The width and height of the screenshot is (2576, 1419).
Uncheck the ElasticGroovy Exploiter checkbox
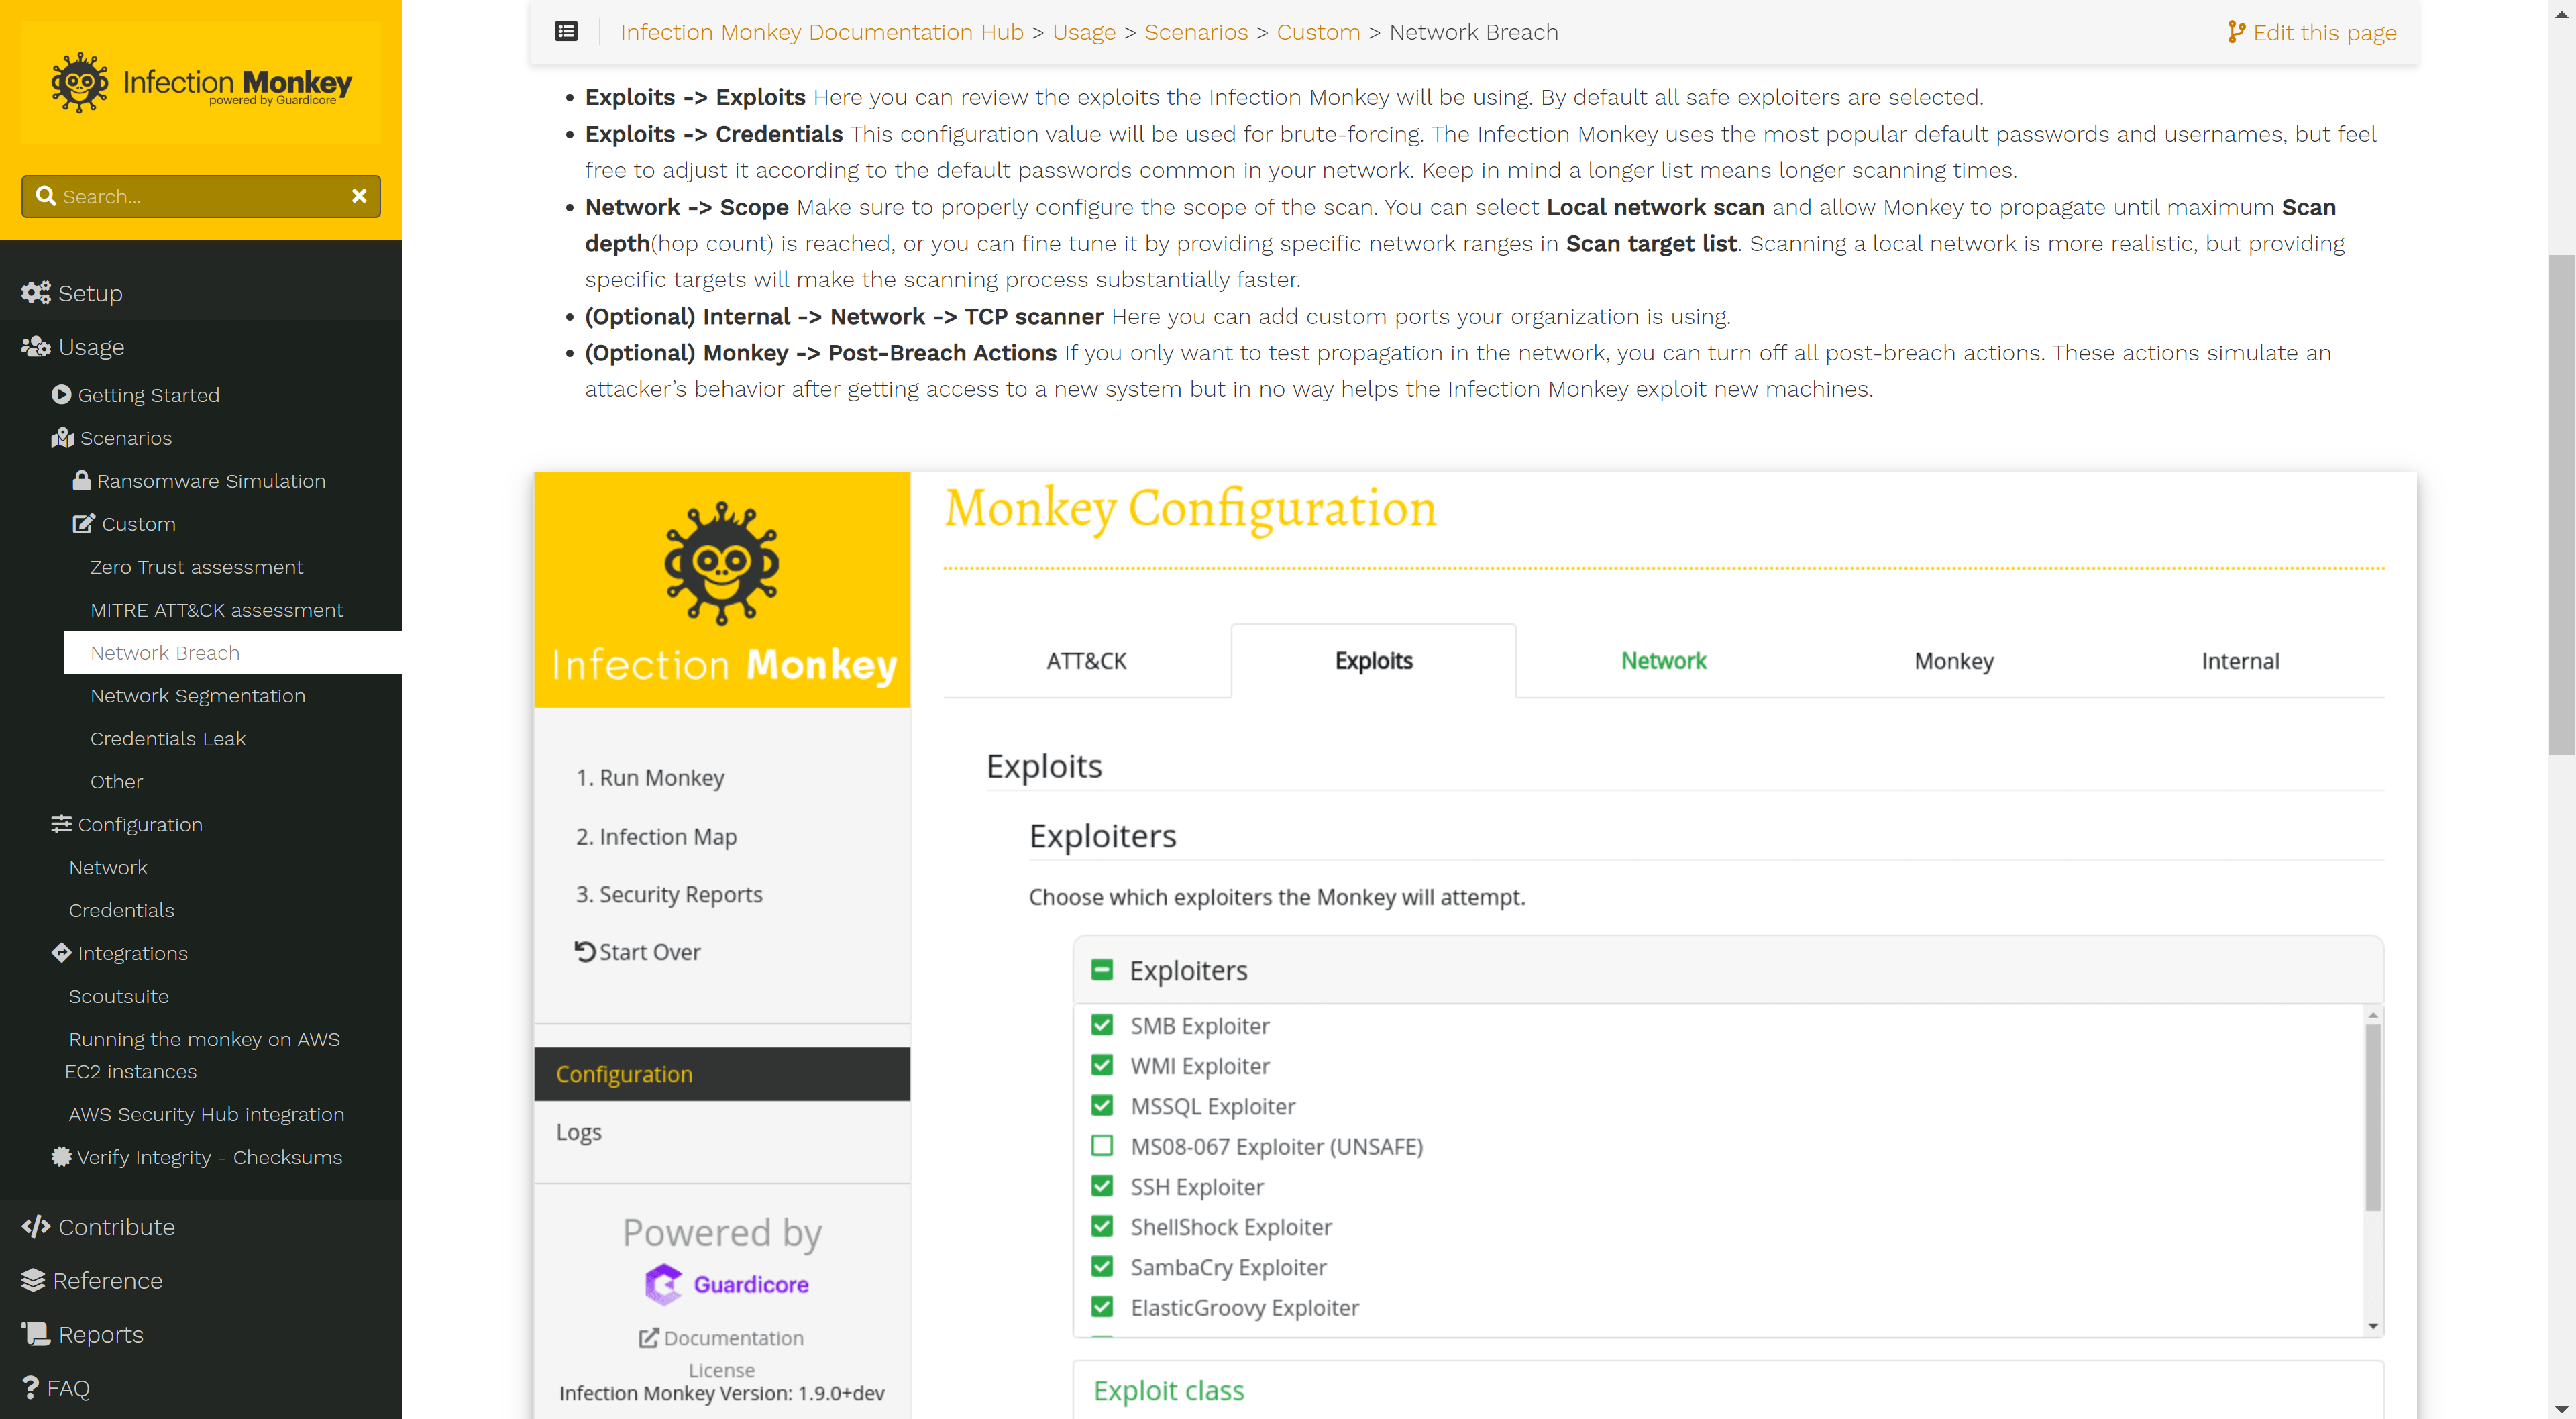click(1102, 1307)
